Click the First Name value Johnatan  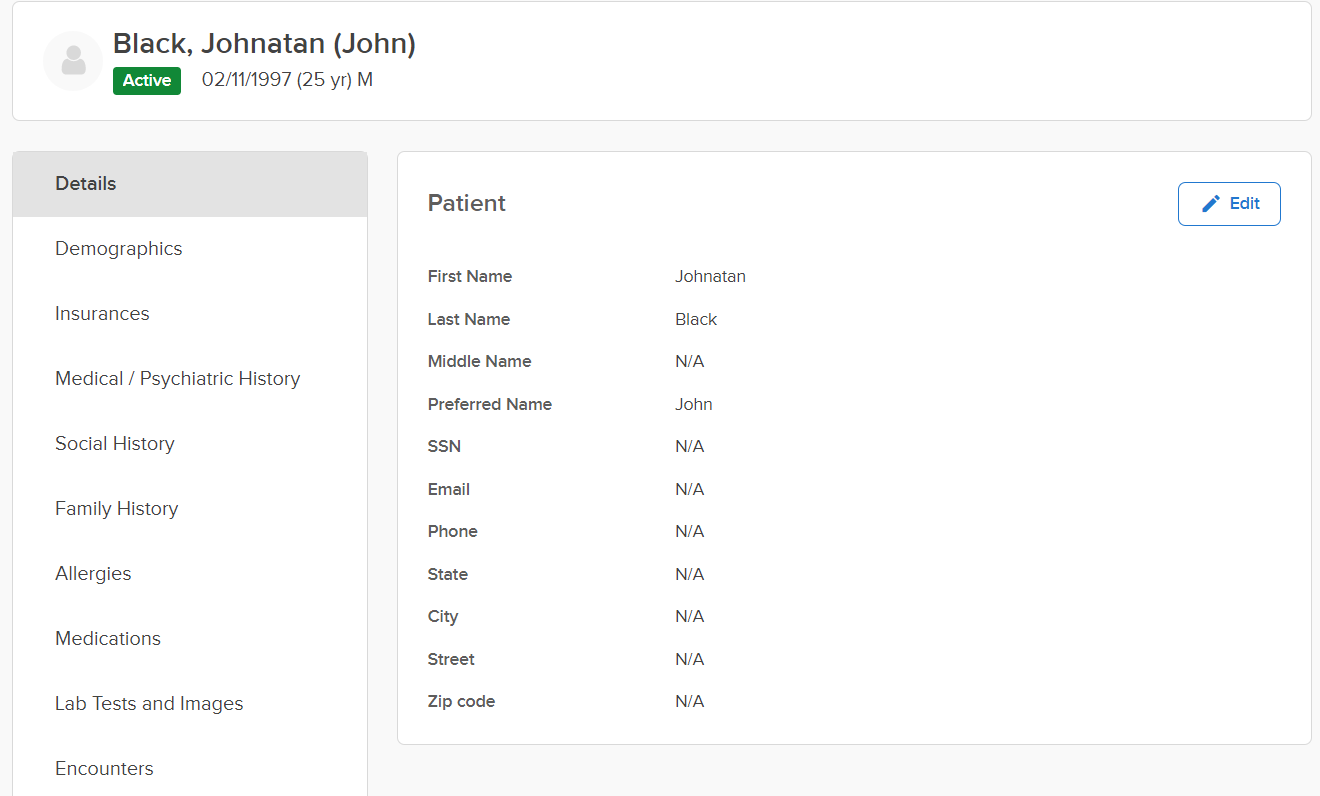point(710,277)
